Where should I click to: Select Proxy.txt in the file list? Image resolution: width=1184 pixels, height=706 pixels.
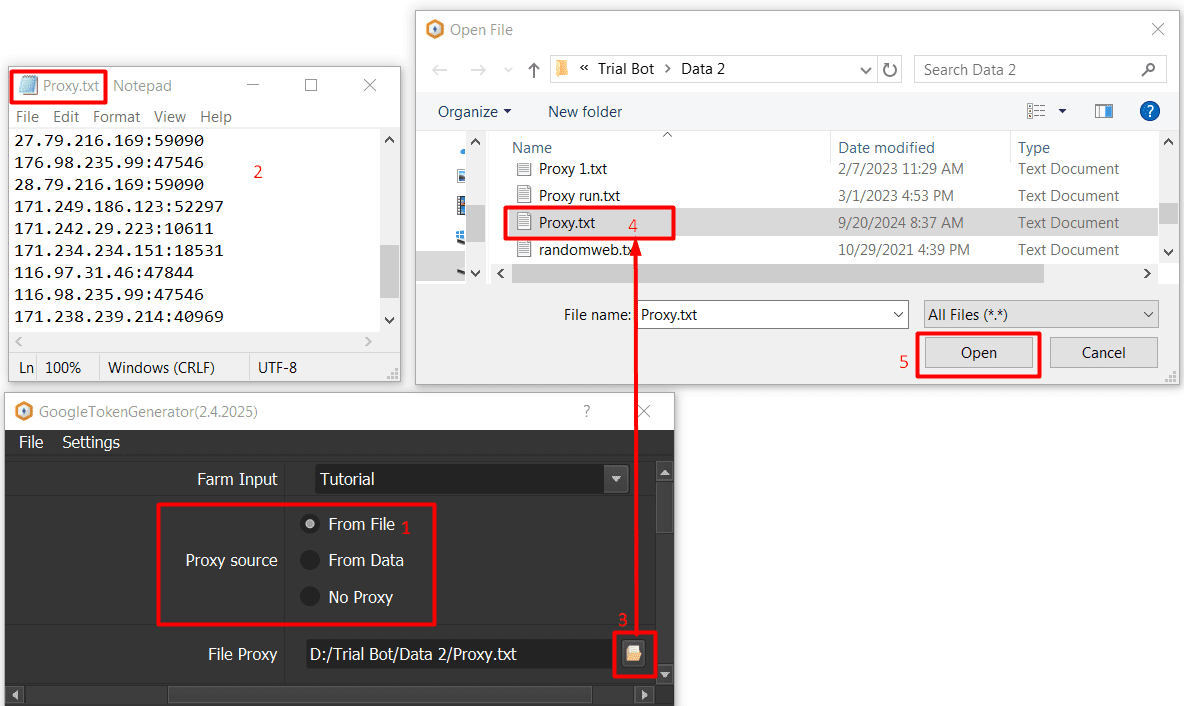[x=567, y=223]
